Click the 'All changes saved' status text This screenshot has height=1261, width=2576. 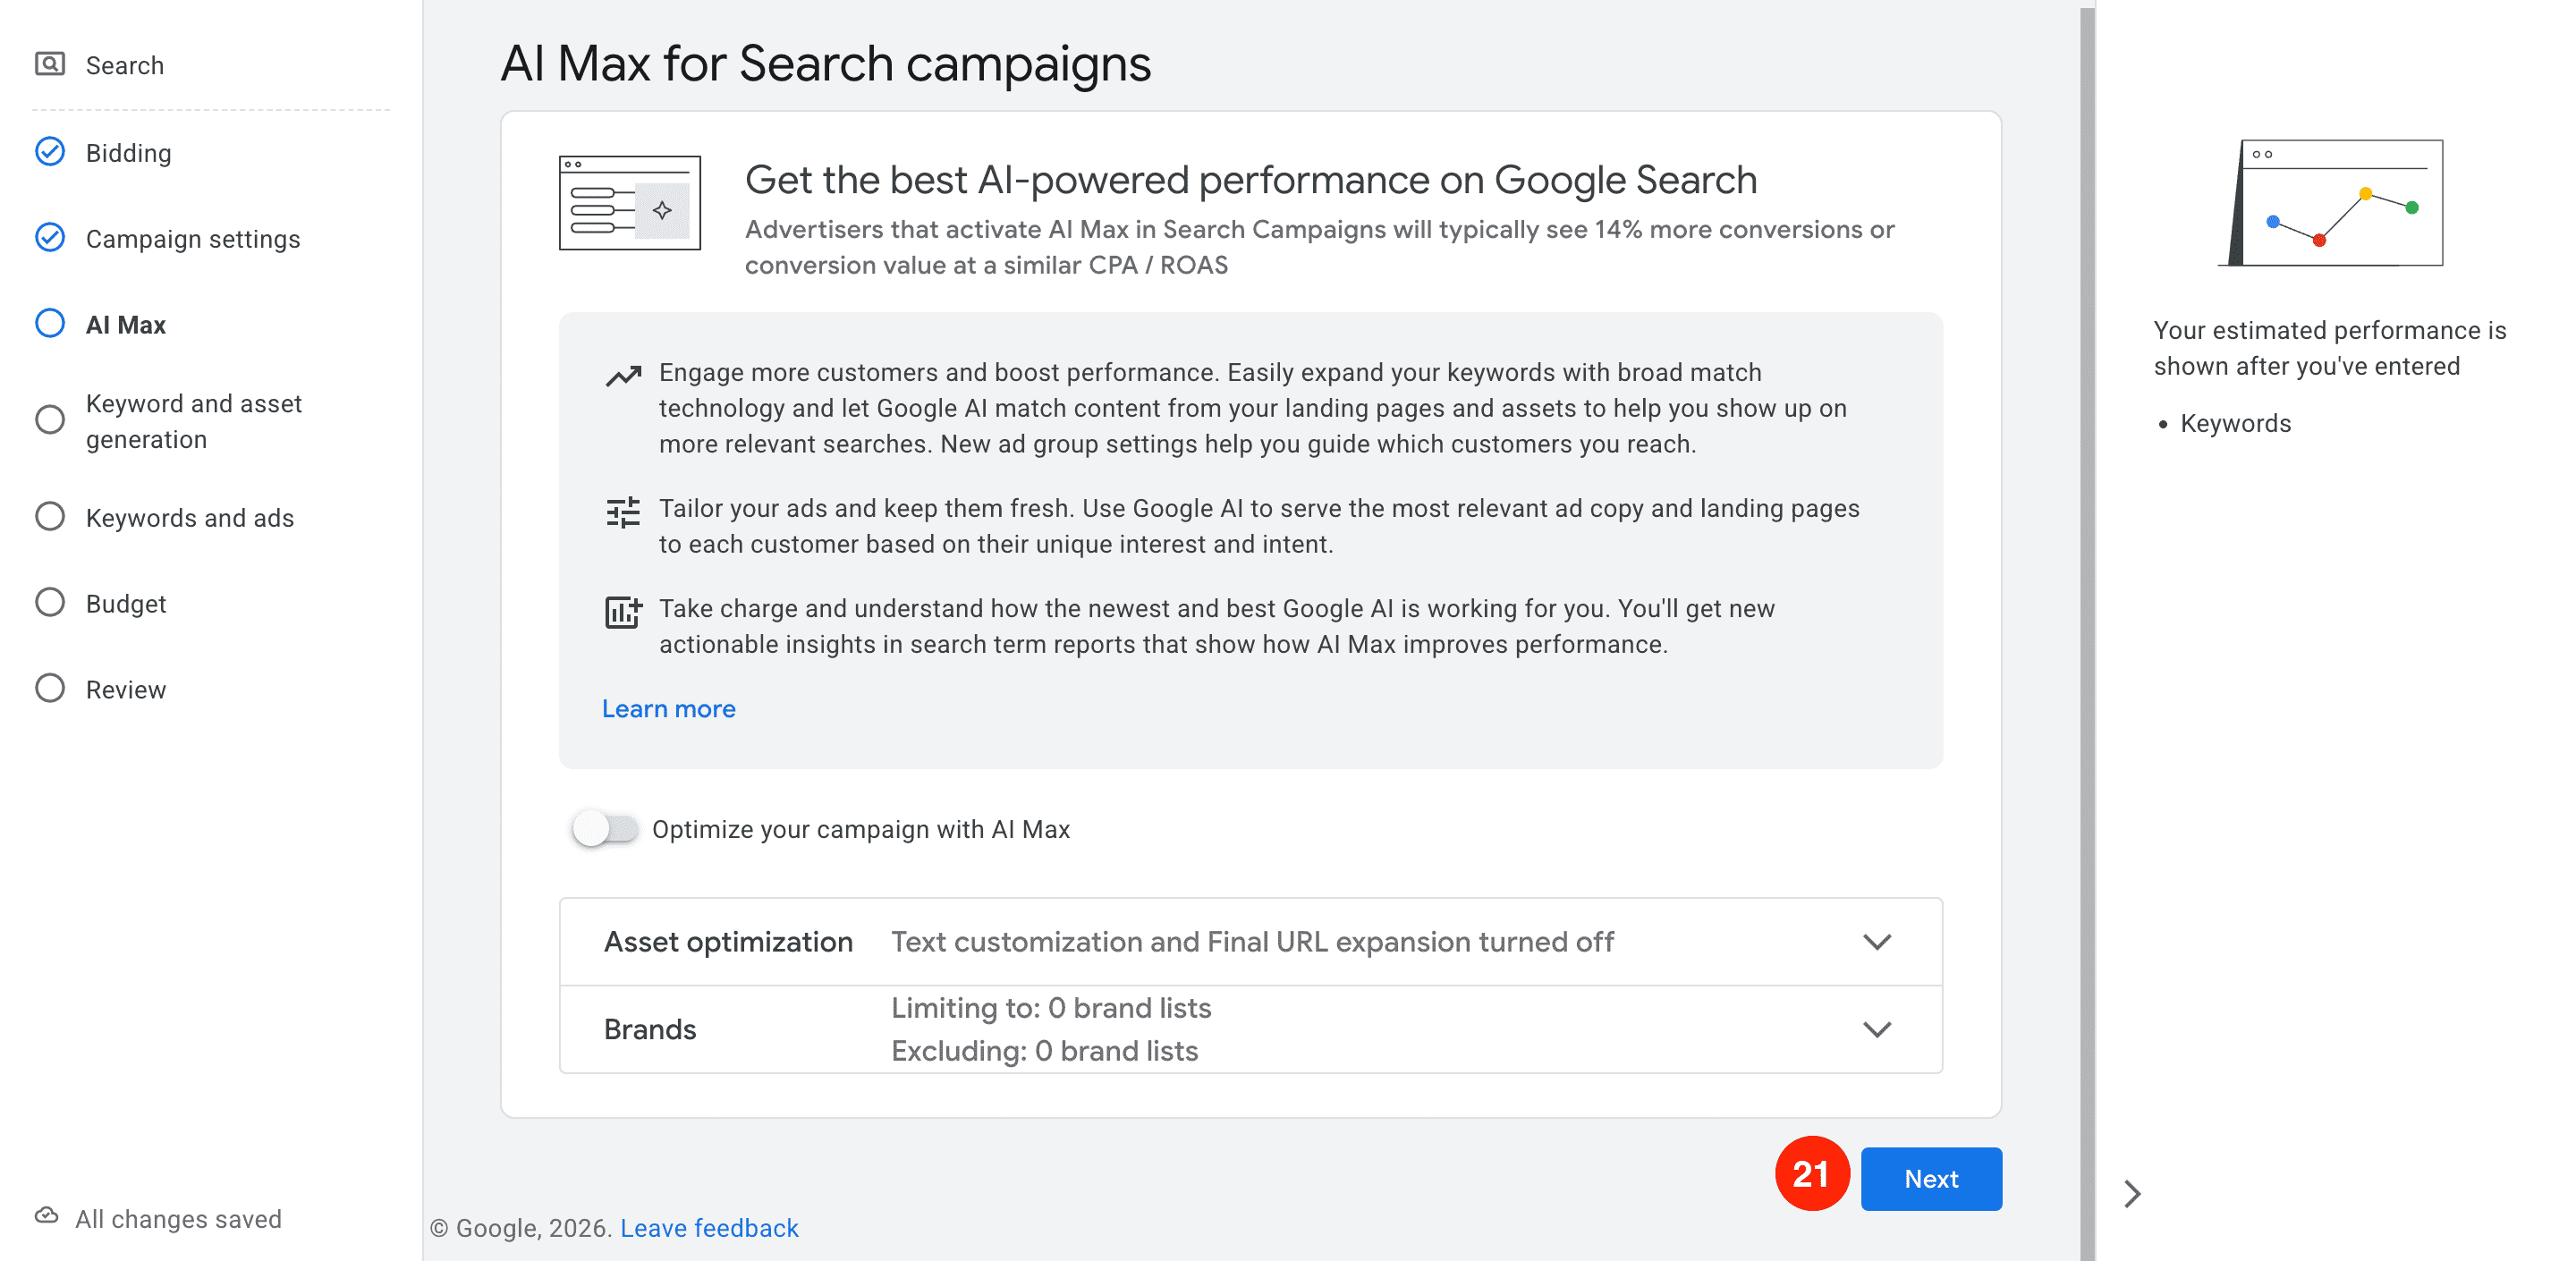click(x=178, y=1219)
